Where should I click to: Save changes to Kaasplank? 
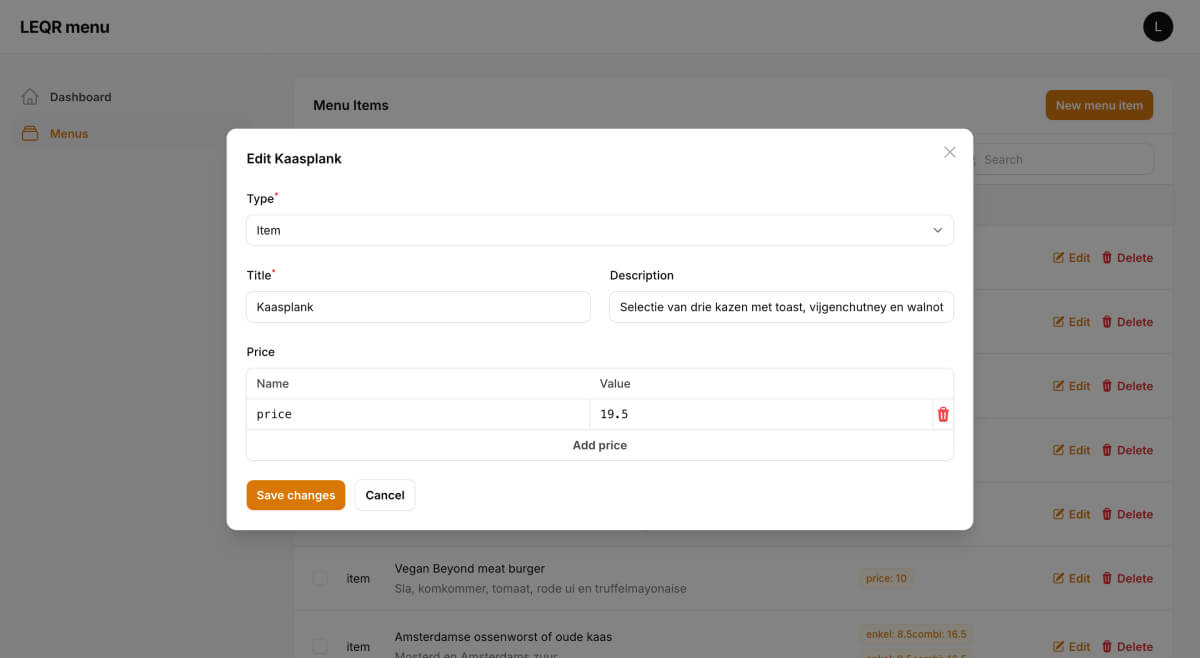296,495
